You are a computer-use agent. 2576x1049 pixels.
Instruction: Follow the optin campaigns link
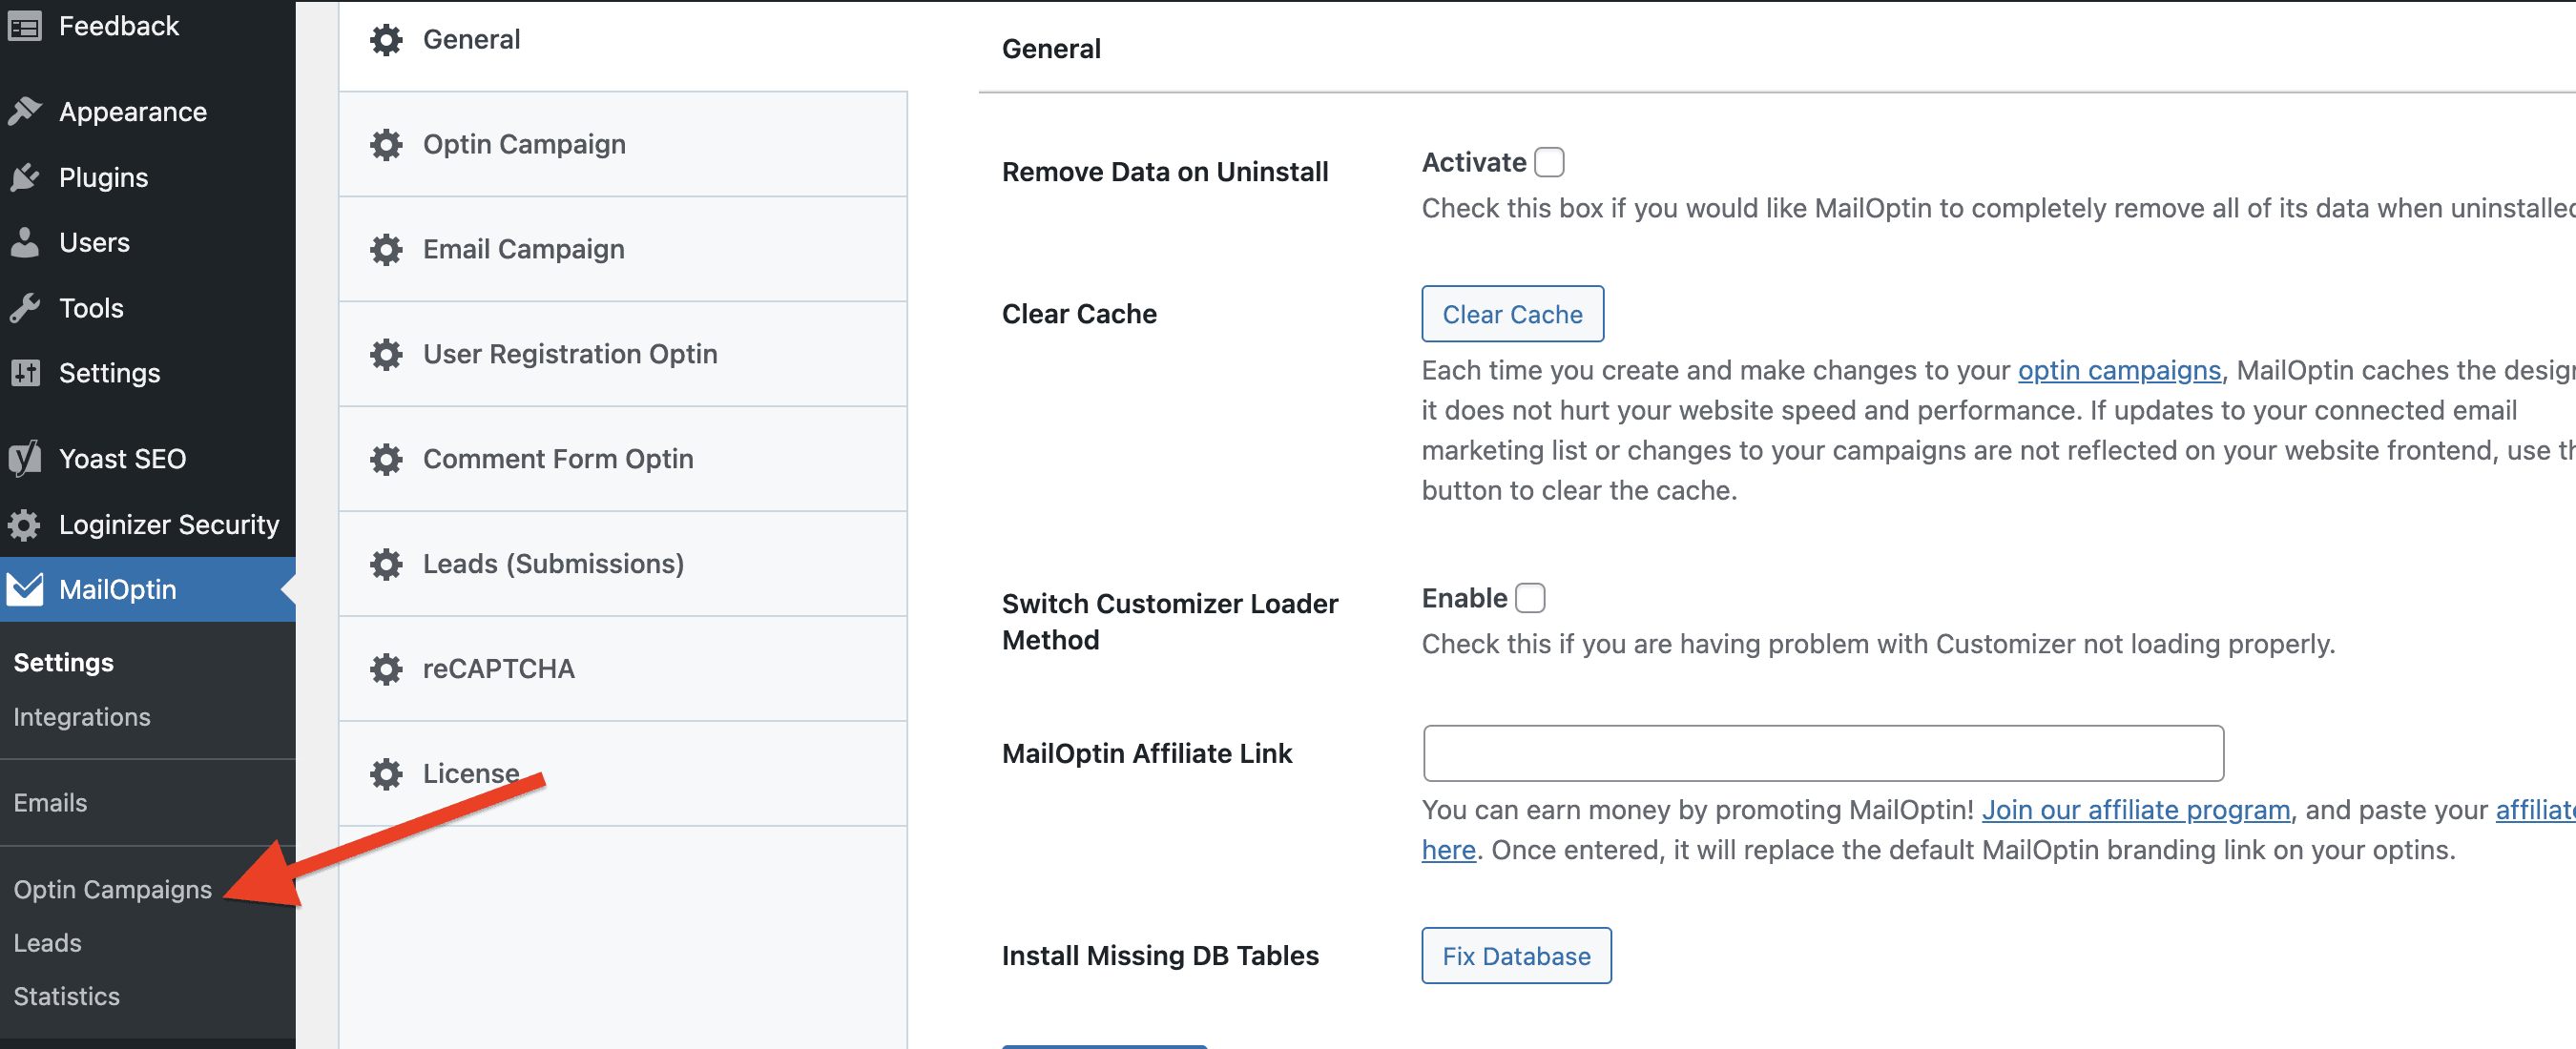coord(2119,370)
